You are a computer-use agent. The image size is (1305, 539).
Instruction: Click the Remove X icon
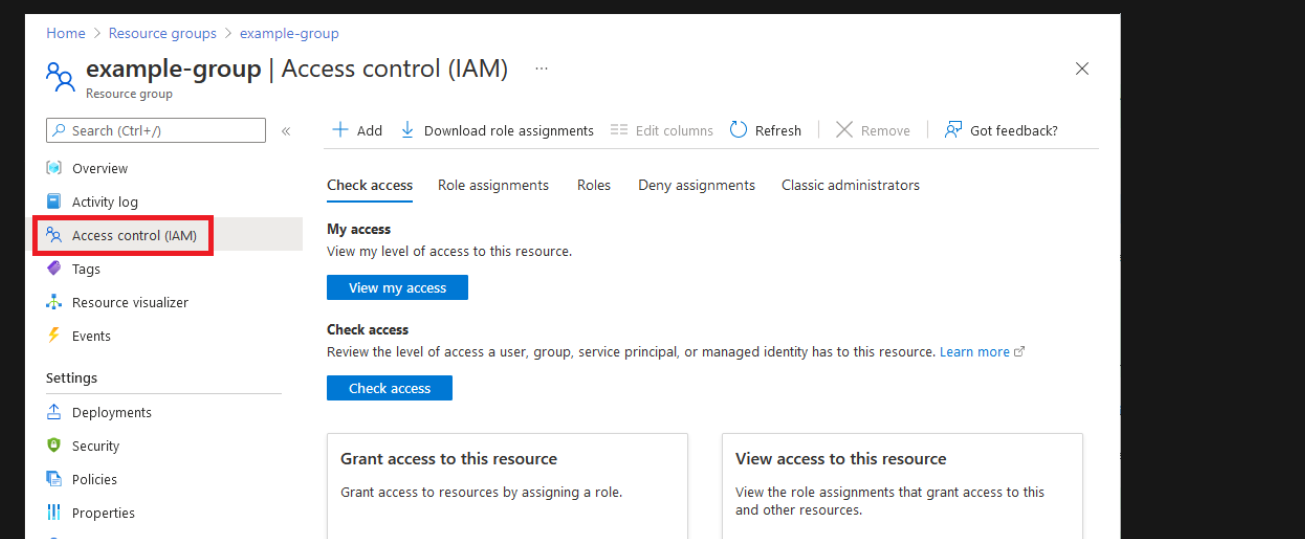844,130
